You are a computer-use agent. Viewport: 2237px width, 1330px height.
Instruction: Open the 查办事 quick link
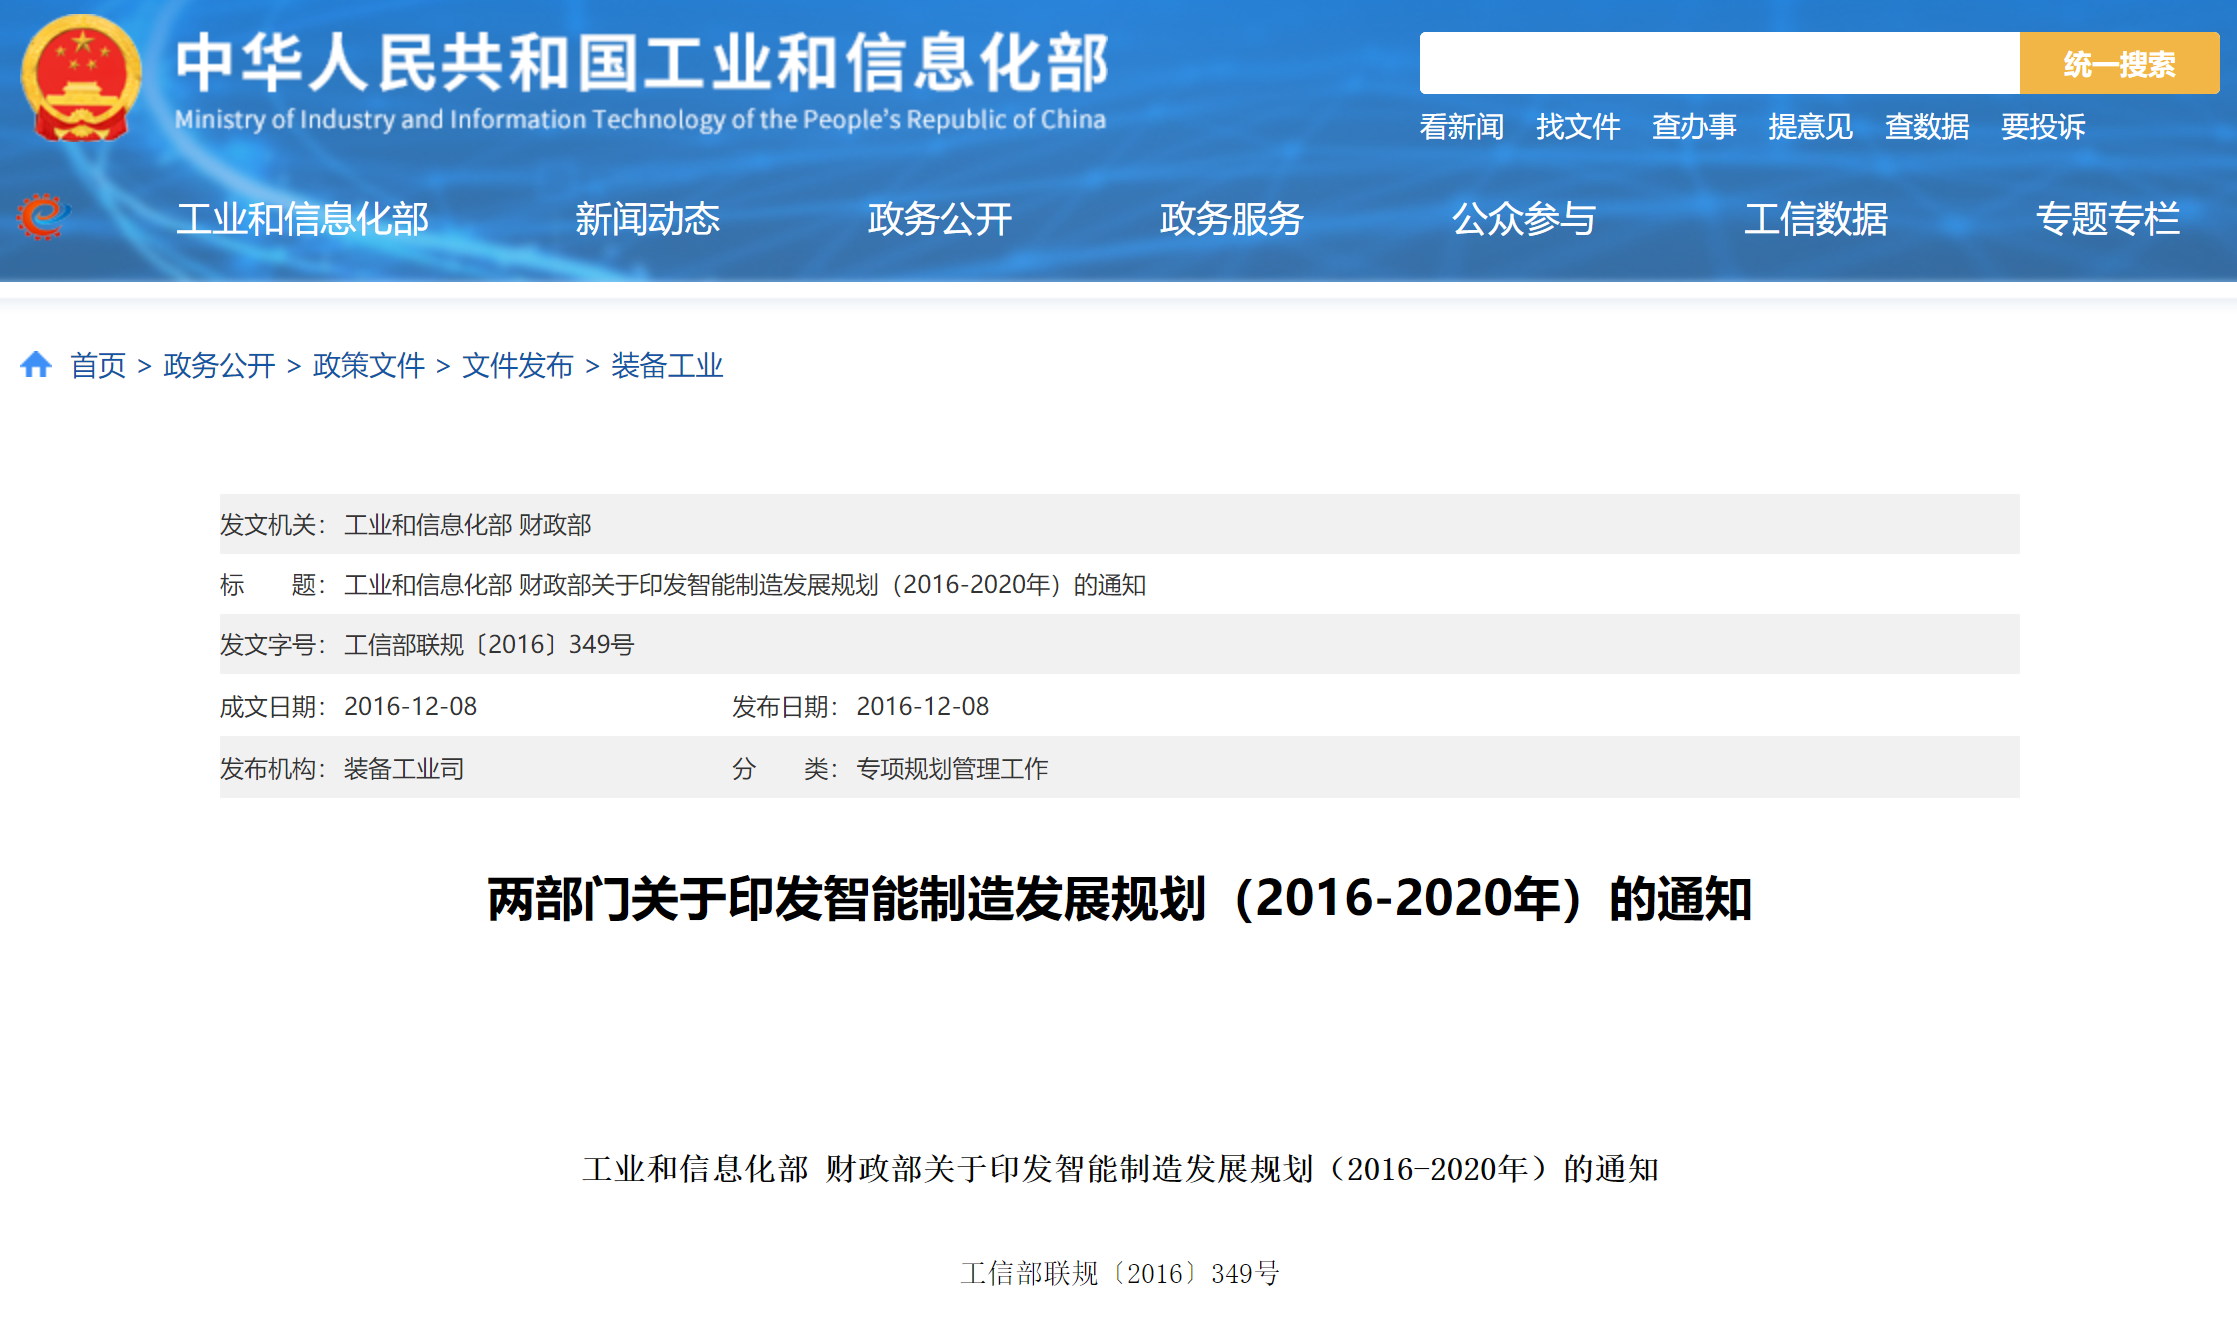[1694, 126]
